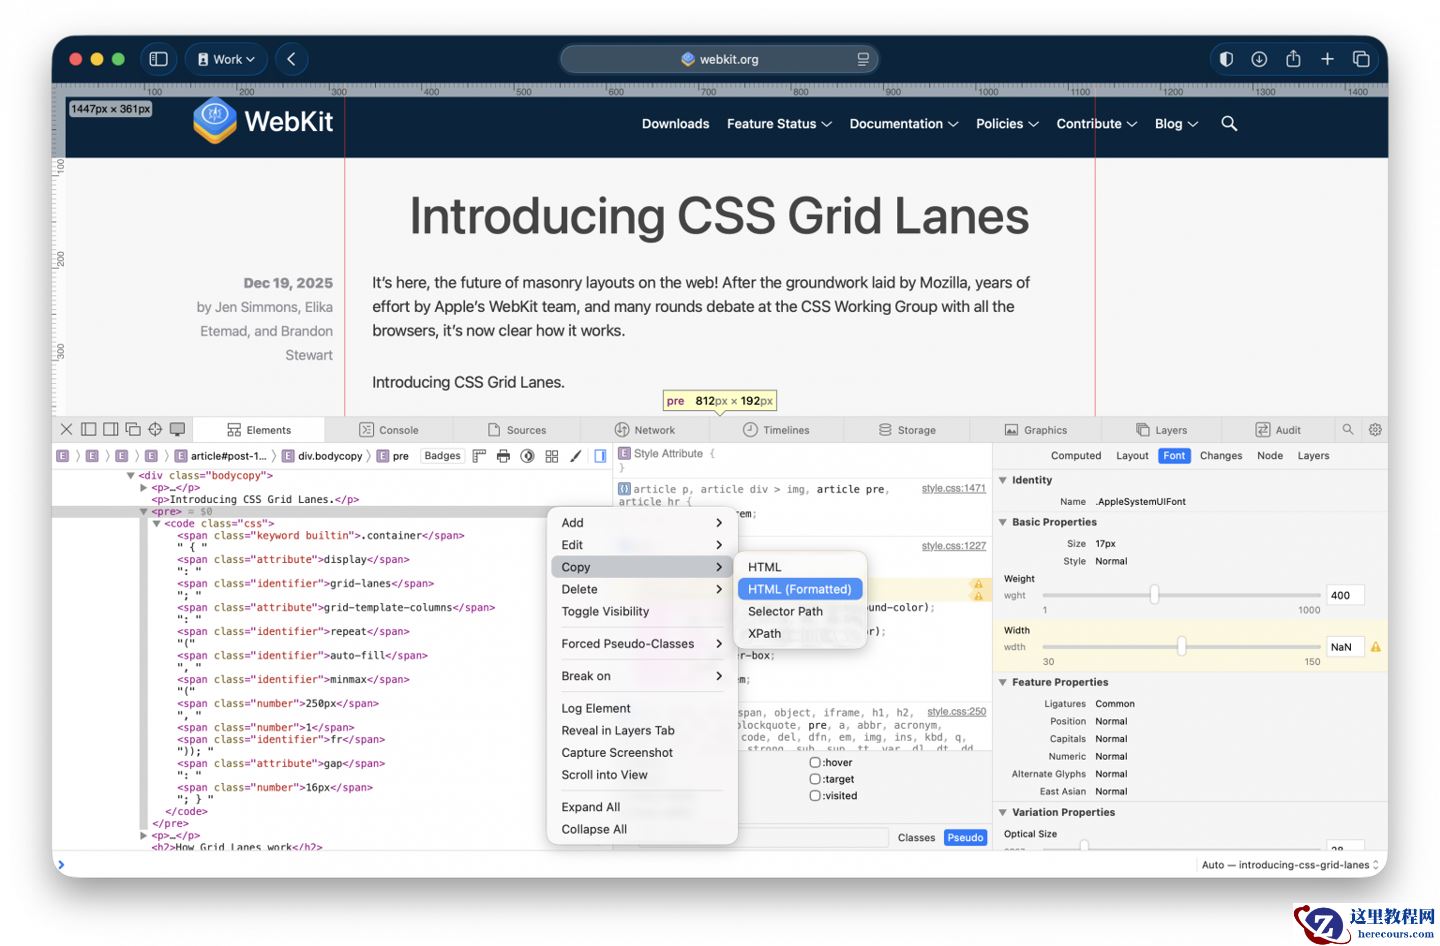Tick the :visited pseudo-class checkbox

[x=815, y=796]
